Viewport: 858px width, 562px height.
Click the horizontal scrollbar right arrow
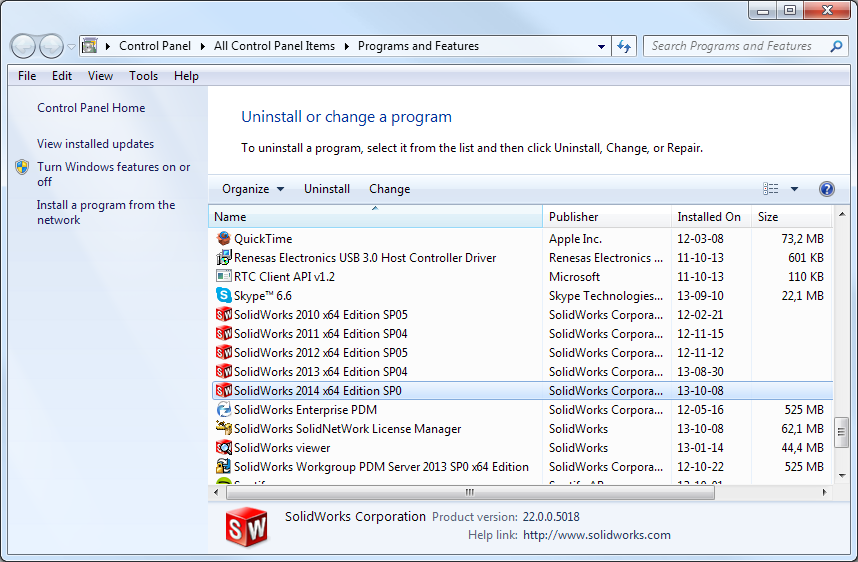(x=824, y=492)
